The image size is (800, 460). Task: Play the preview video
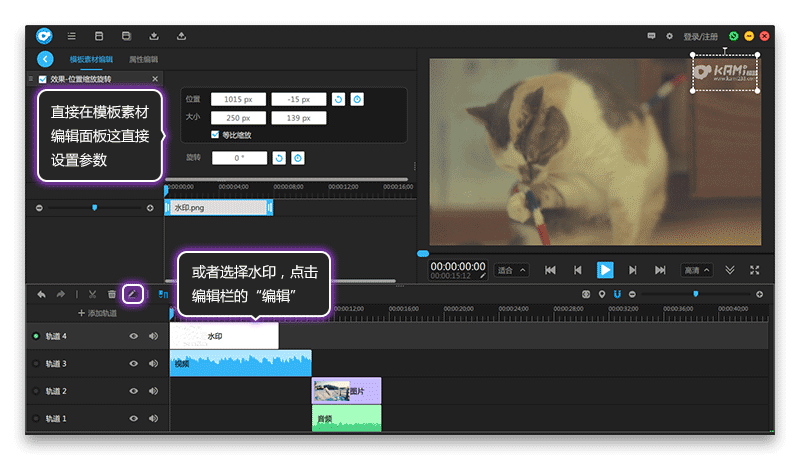(x=605, y=270)
